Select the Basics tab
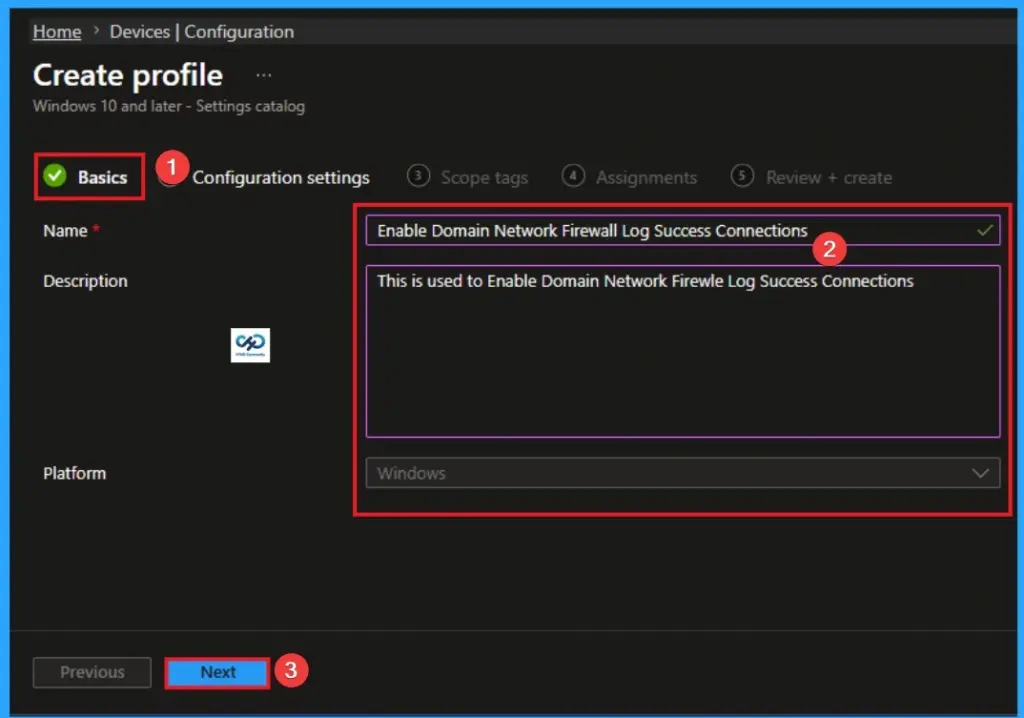 click(100, 176)
